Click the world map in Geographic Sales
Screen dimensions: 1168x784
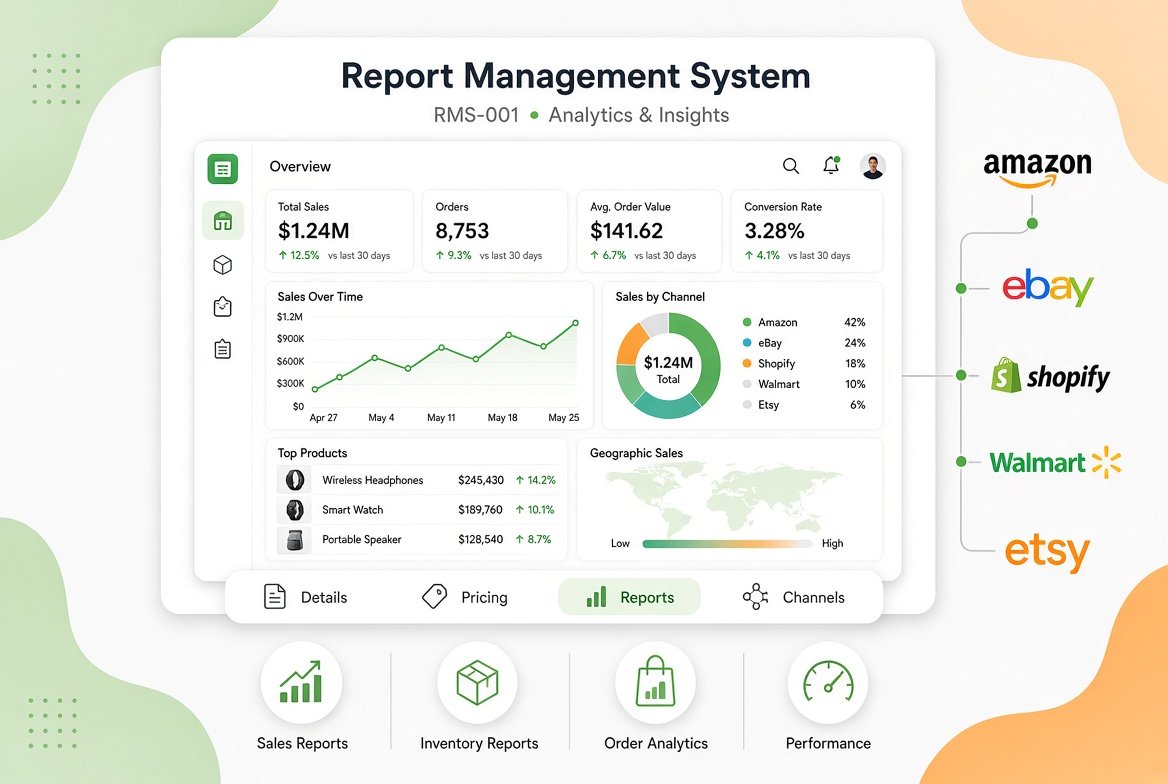pos(723,497)
